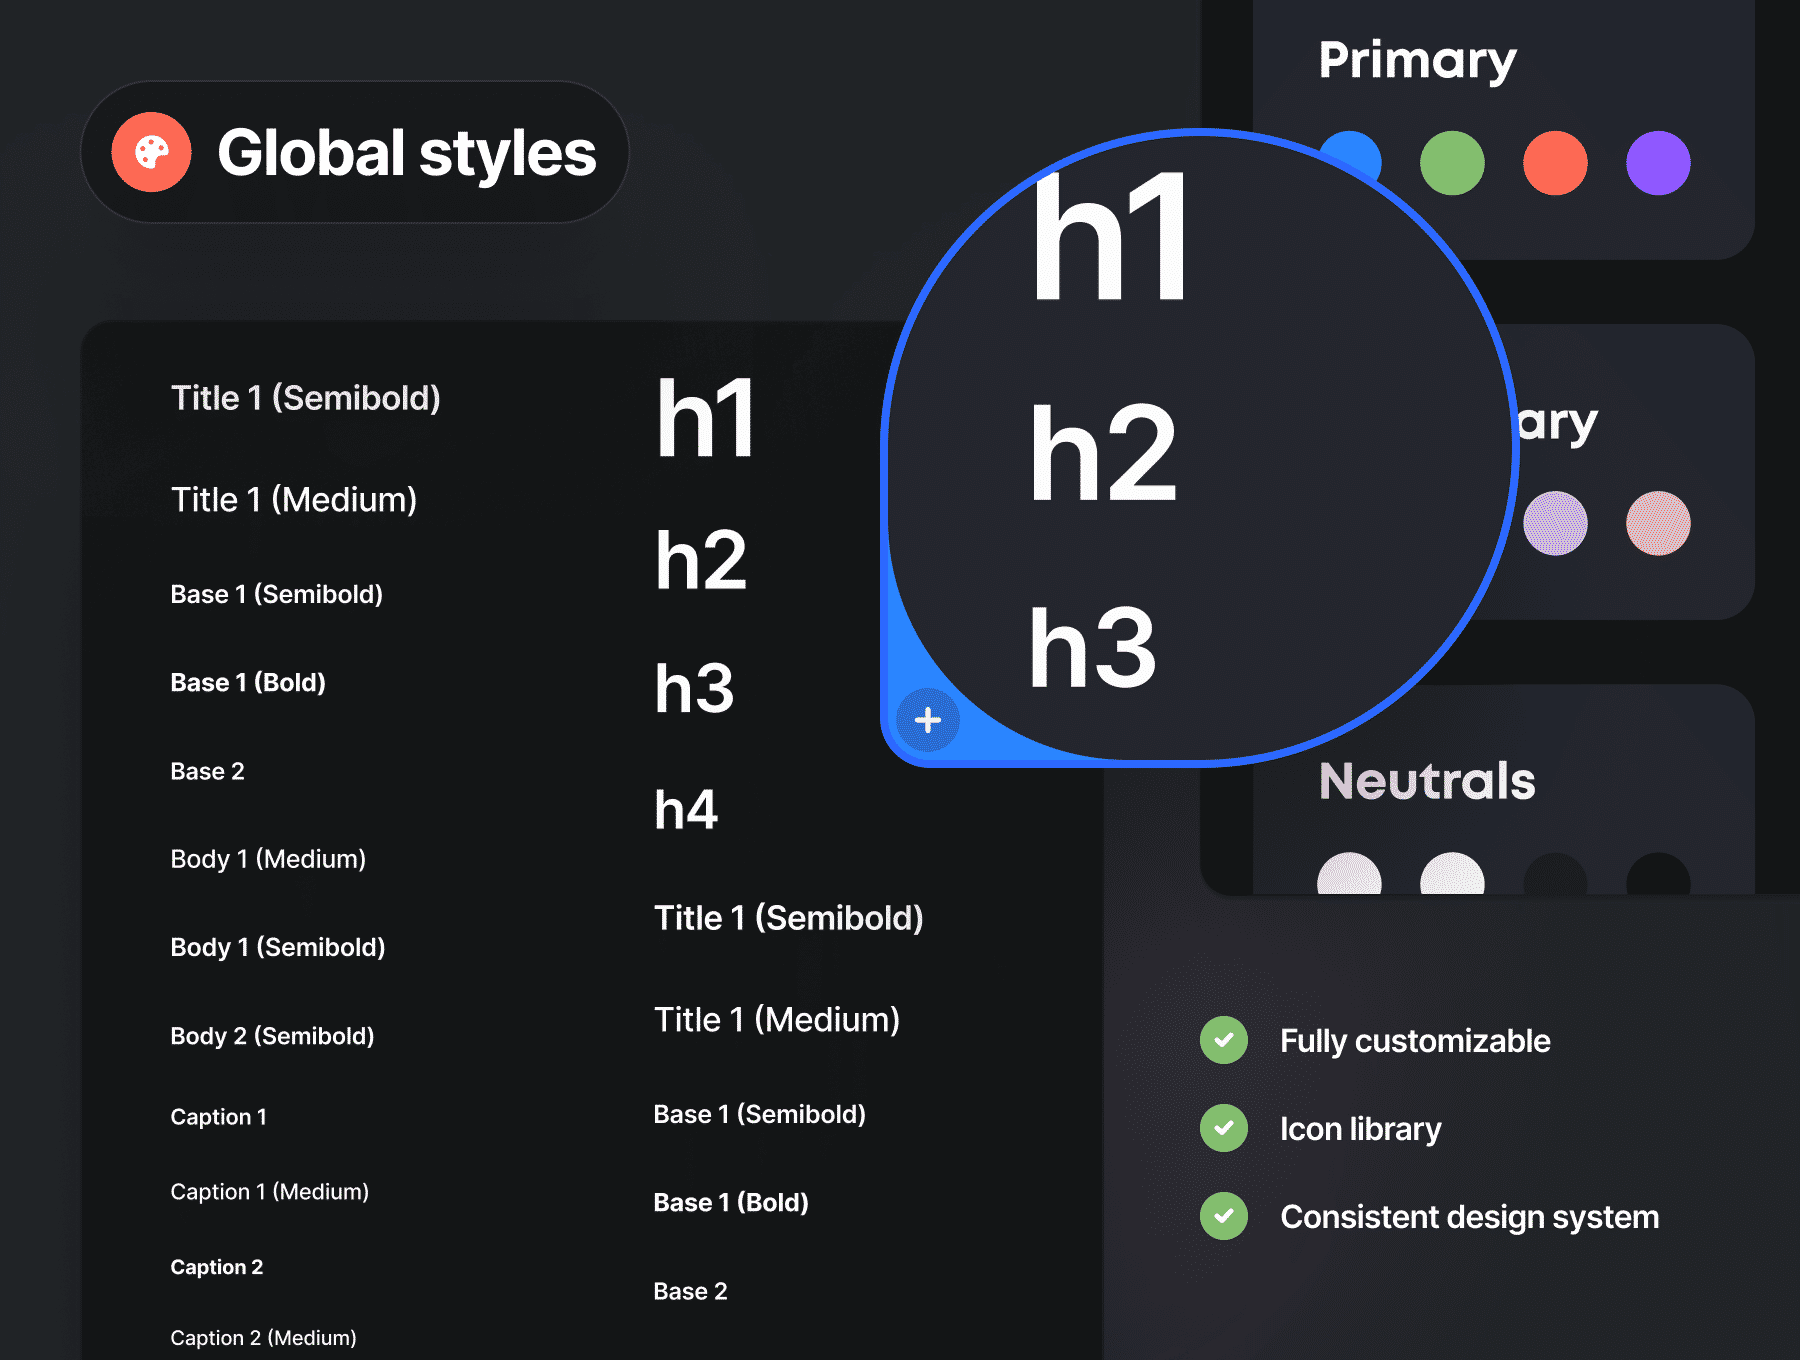Click the Primary heading
Screen dimensions: 1800x1360
point(1417,62)
